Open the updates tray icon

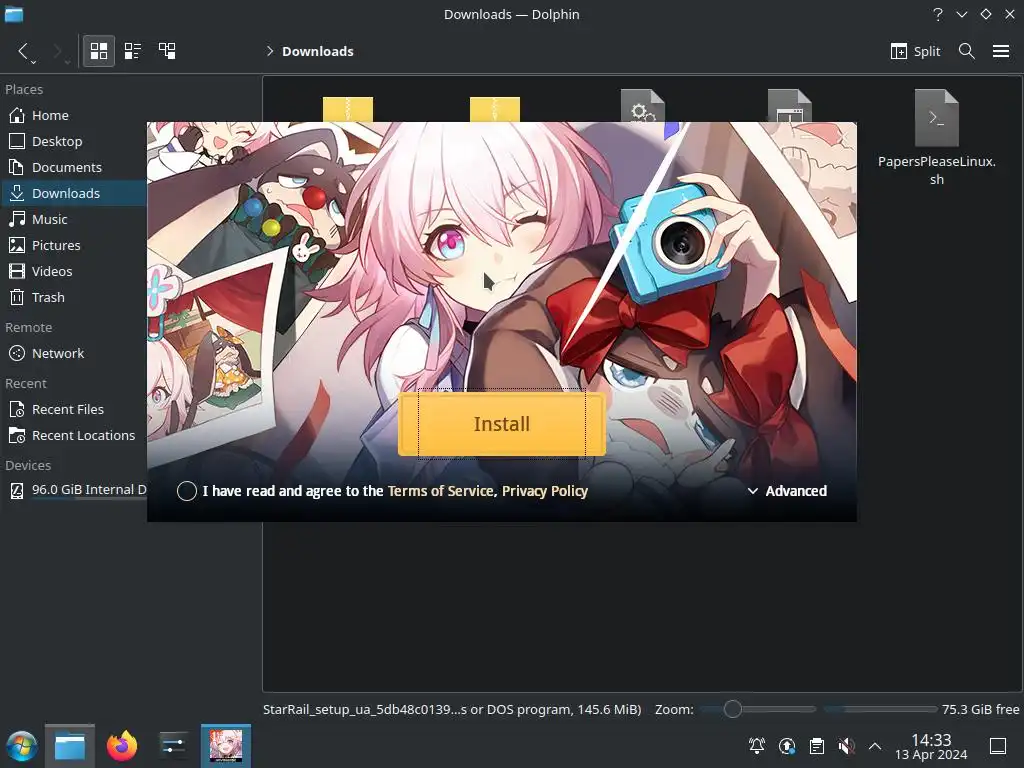click(x=787, y=746)
